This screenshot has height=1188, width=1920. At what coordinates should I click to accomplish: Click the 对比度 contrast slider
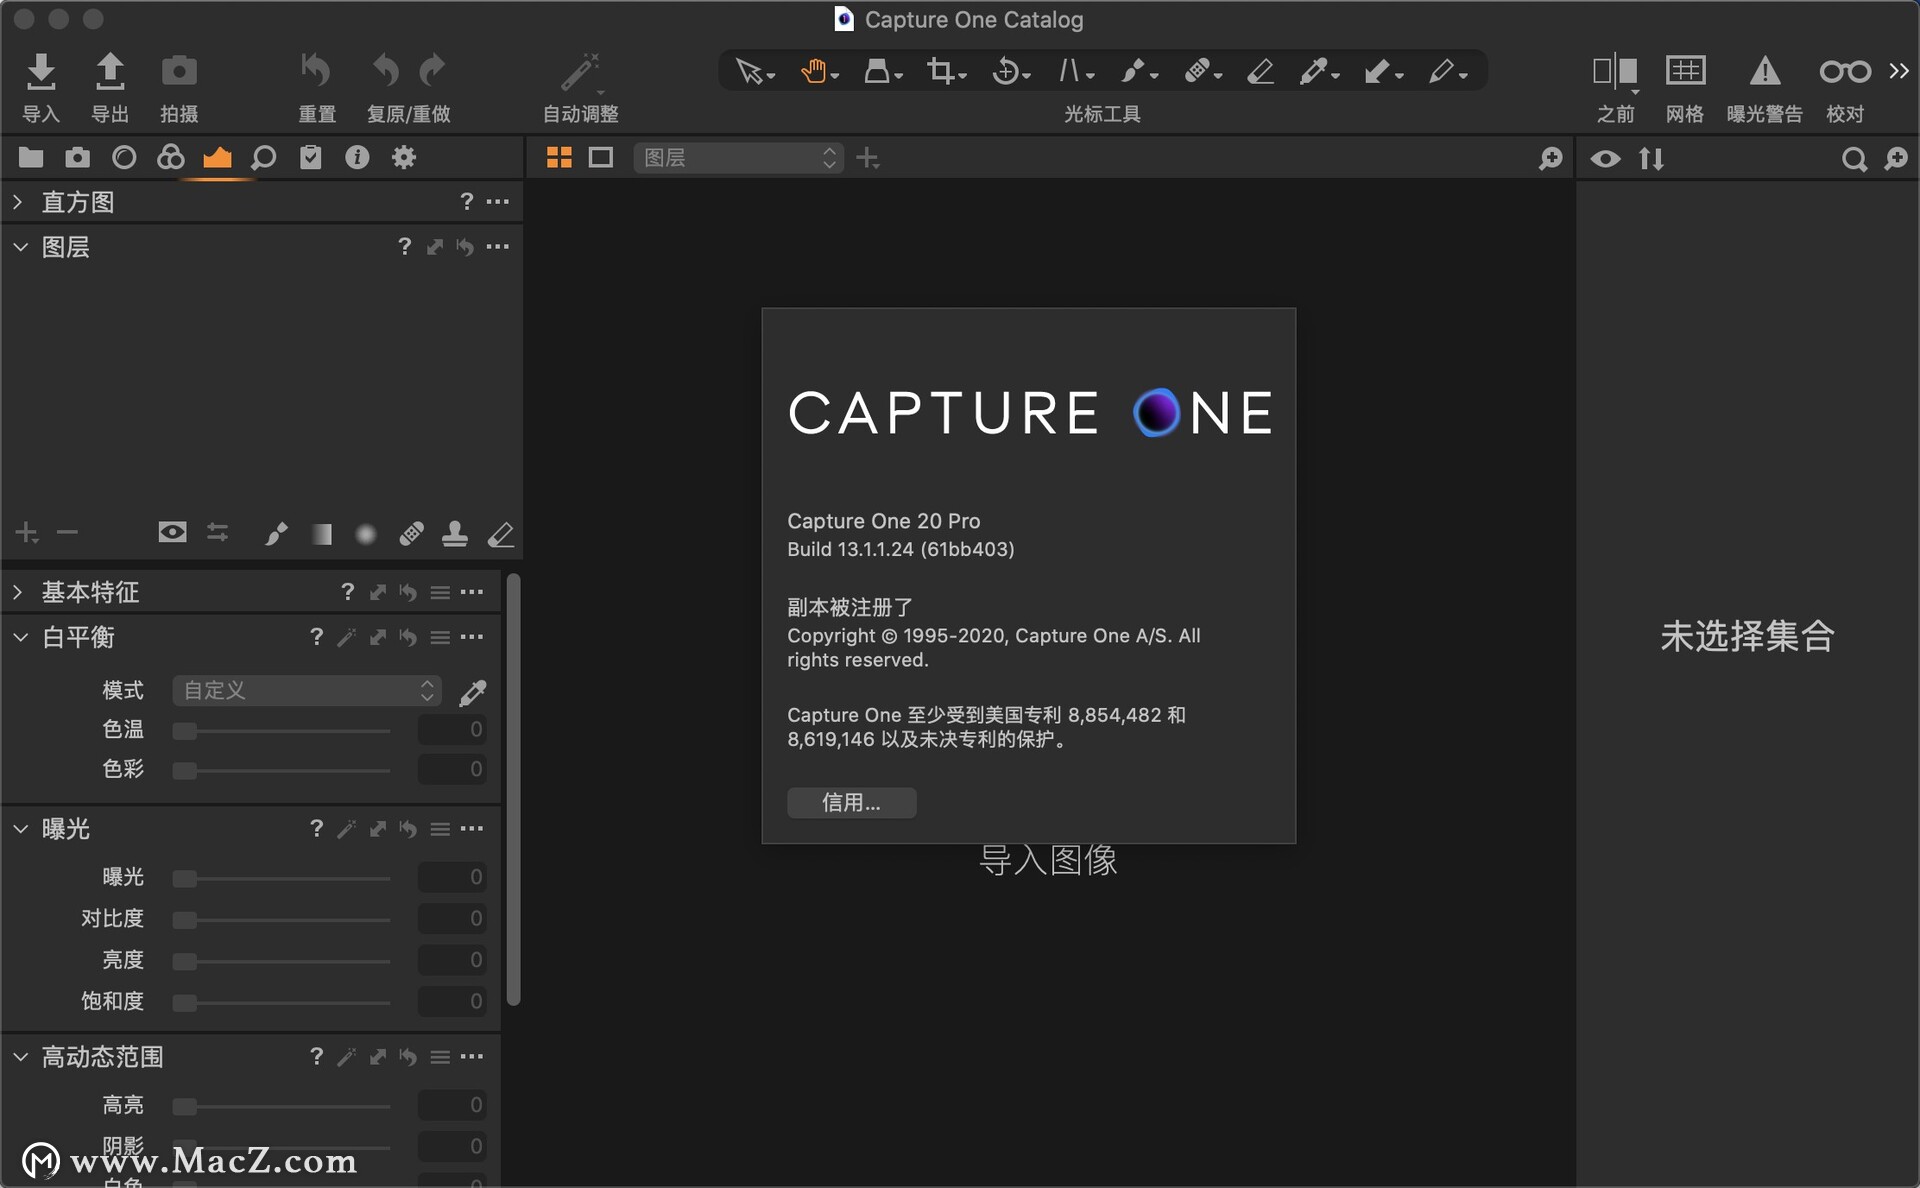point(281,920)
